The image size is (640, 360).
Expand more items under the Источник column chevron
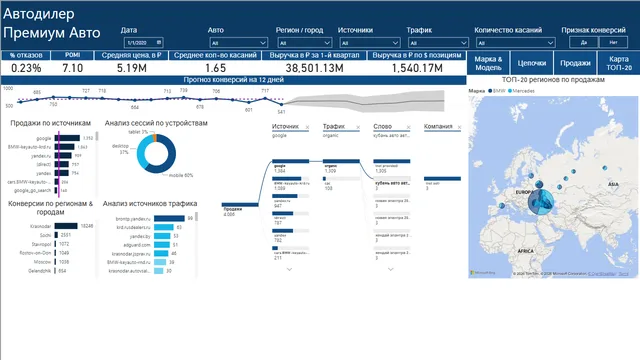point(289,269)
